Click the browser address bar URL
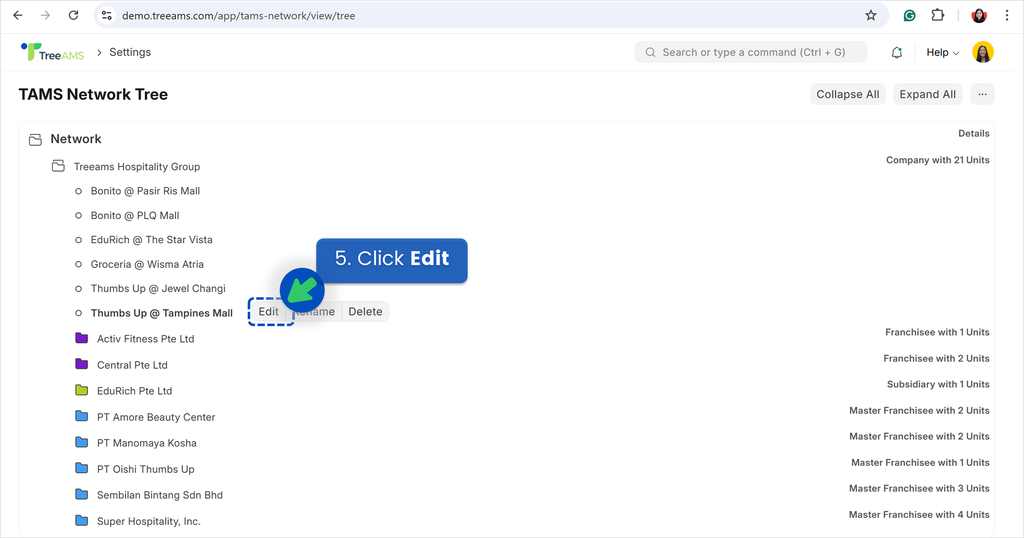The height and width of the screenshot is (538, 1024). [238, 16]
